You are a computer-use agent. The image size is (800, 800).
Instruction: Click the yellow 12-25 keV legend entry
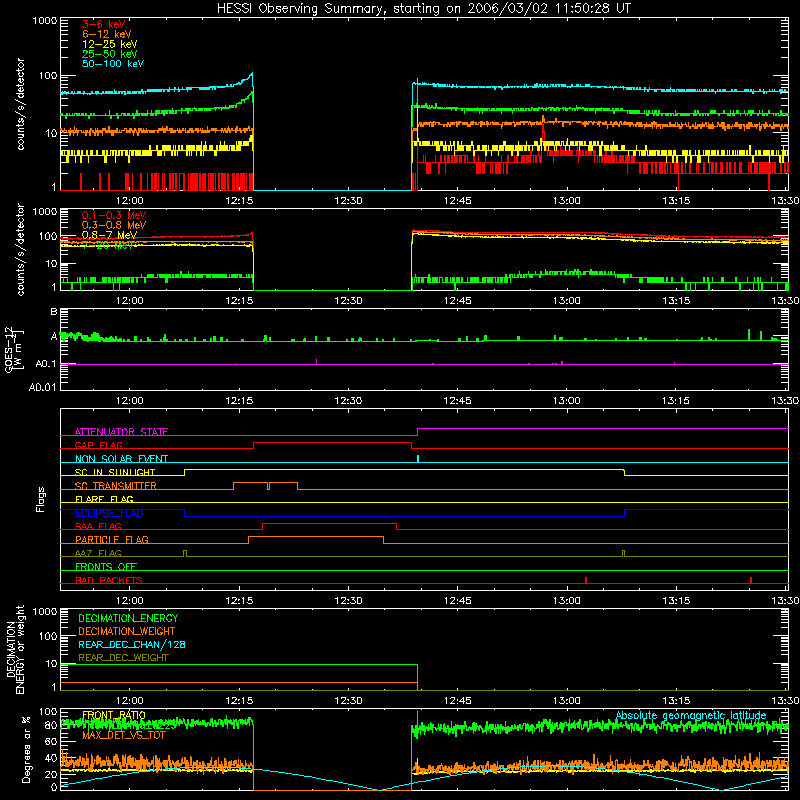[x=109, y=44]
